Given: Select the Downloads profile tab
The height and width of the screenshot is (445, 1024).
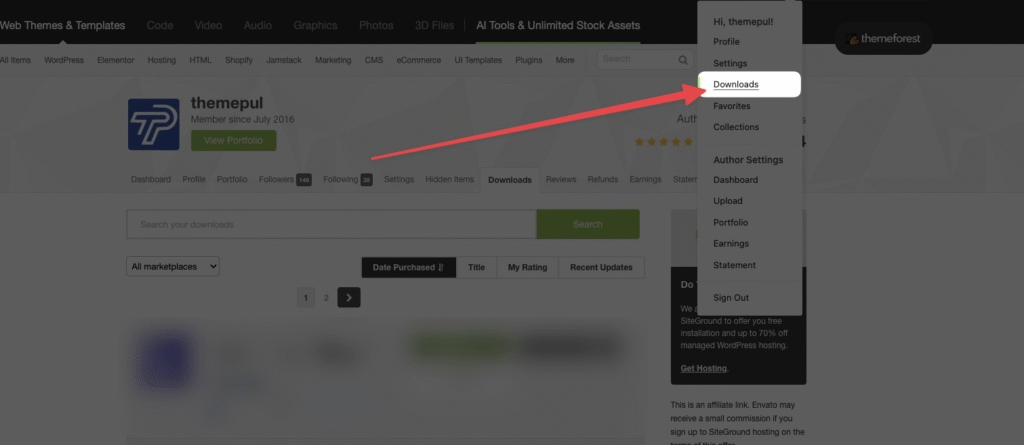Looking at the screenshot, I should pos(510,180).
